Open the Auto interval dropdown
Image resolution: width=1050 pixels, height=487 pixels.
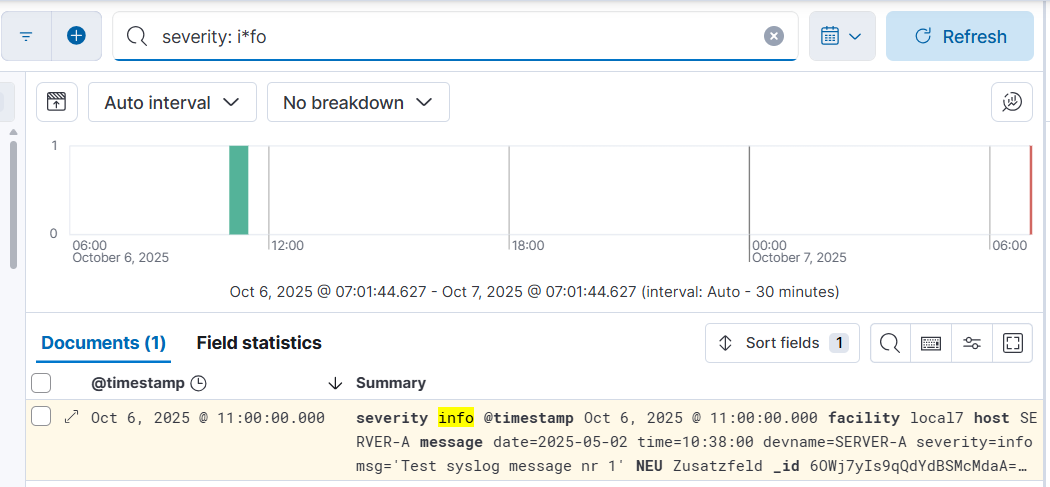click(172, 102)
